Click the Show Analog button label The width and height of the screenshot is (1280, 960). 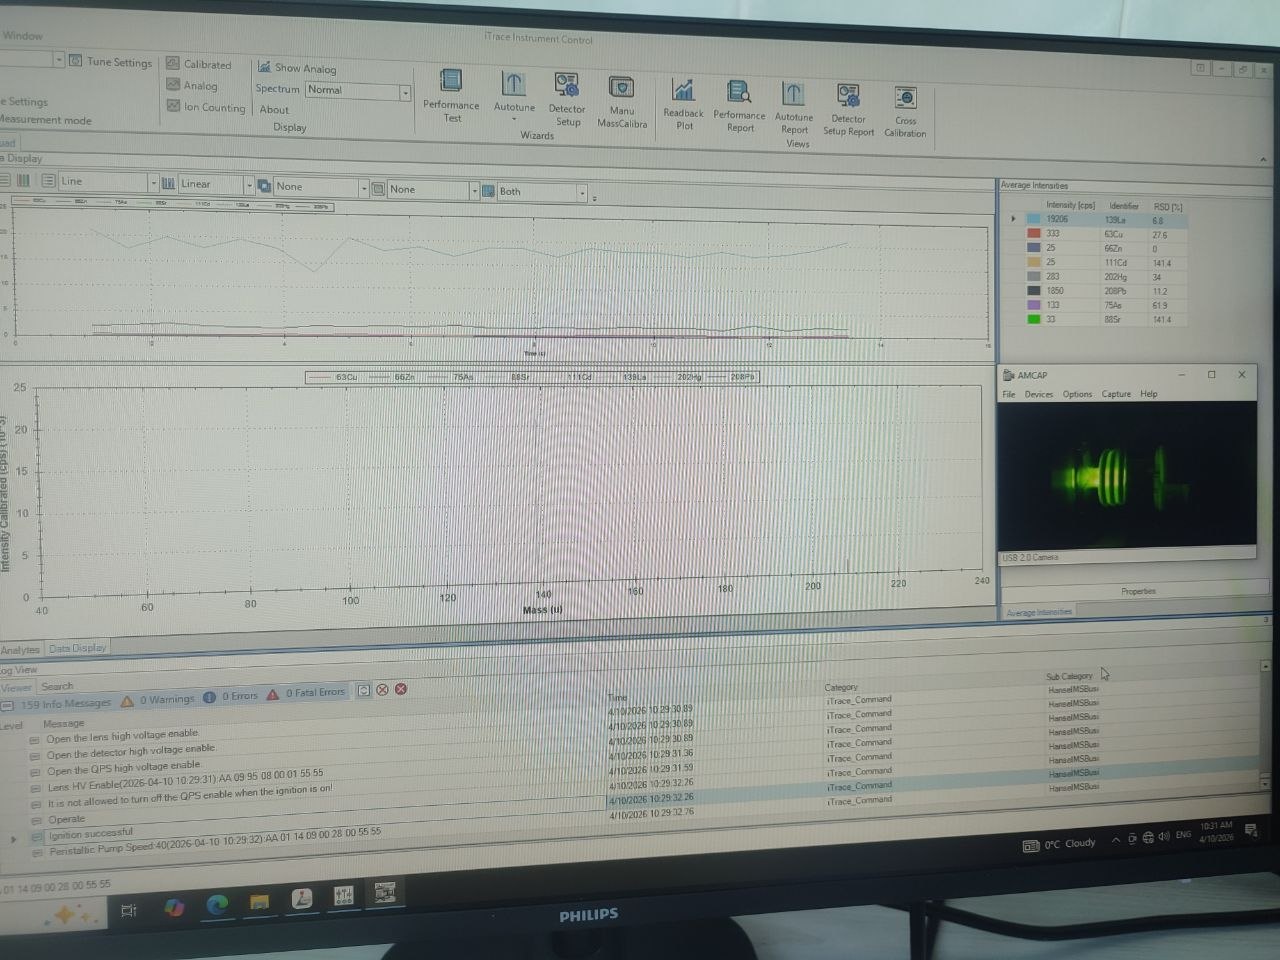coord(305,68)
